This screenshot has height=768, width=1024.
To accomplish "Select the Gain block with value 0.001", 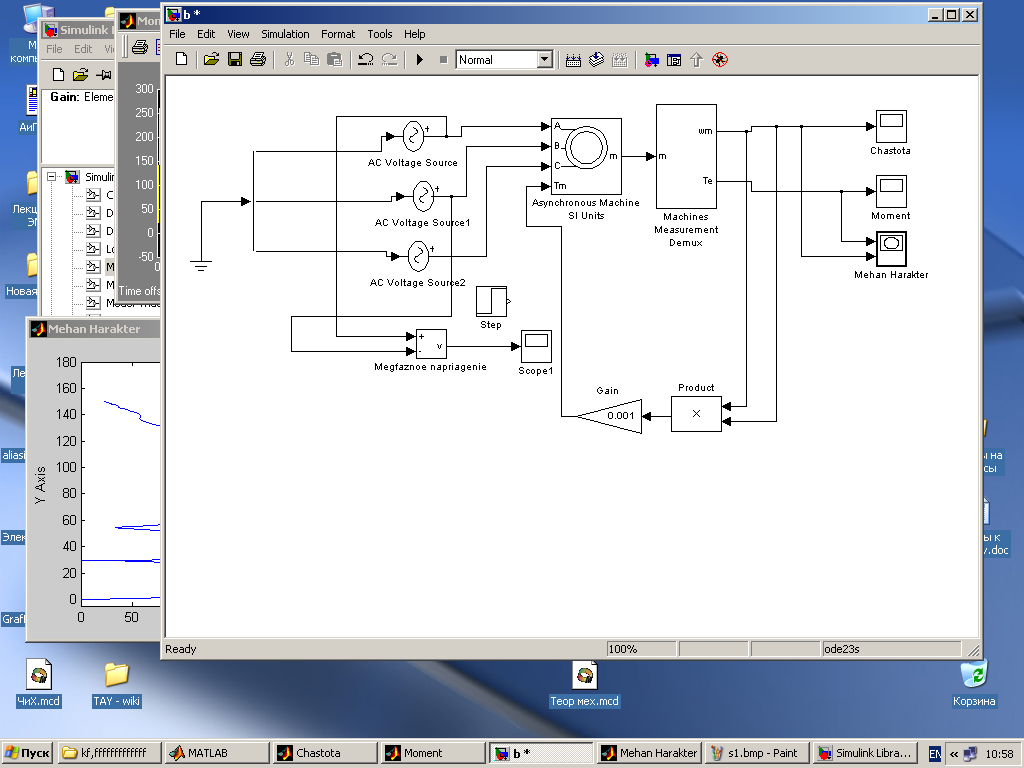I will point(609,416).
